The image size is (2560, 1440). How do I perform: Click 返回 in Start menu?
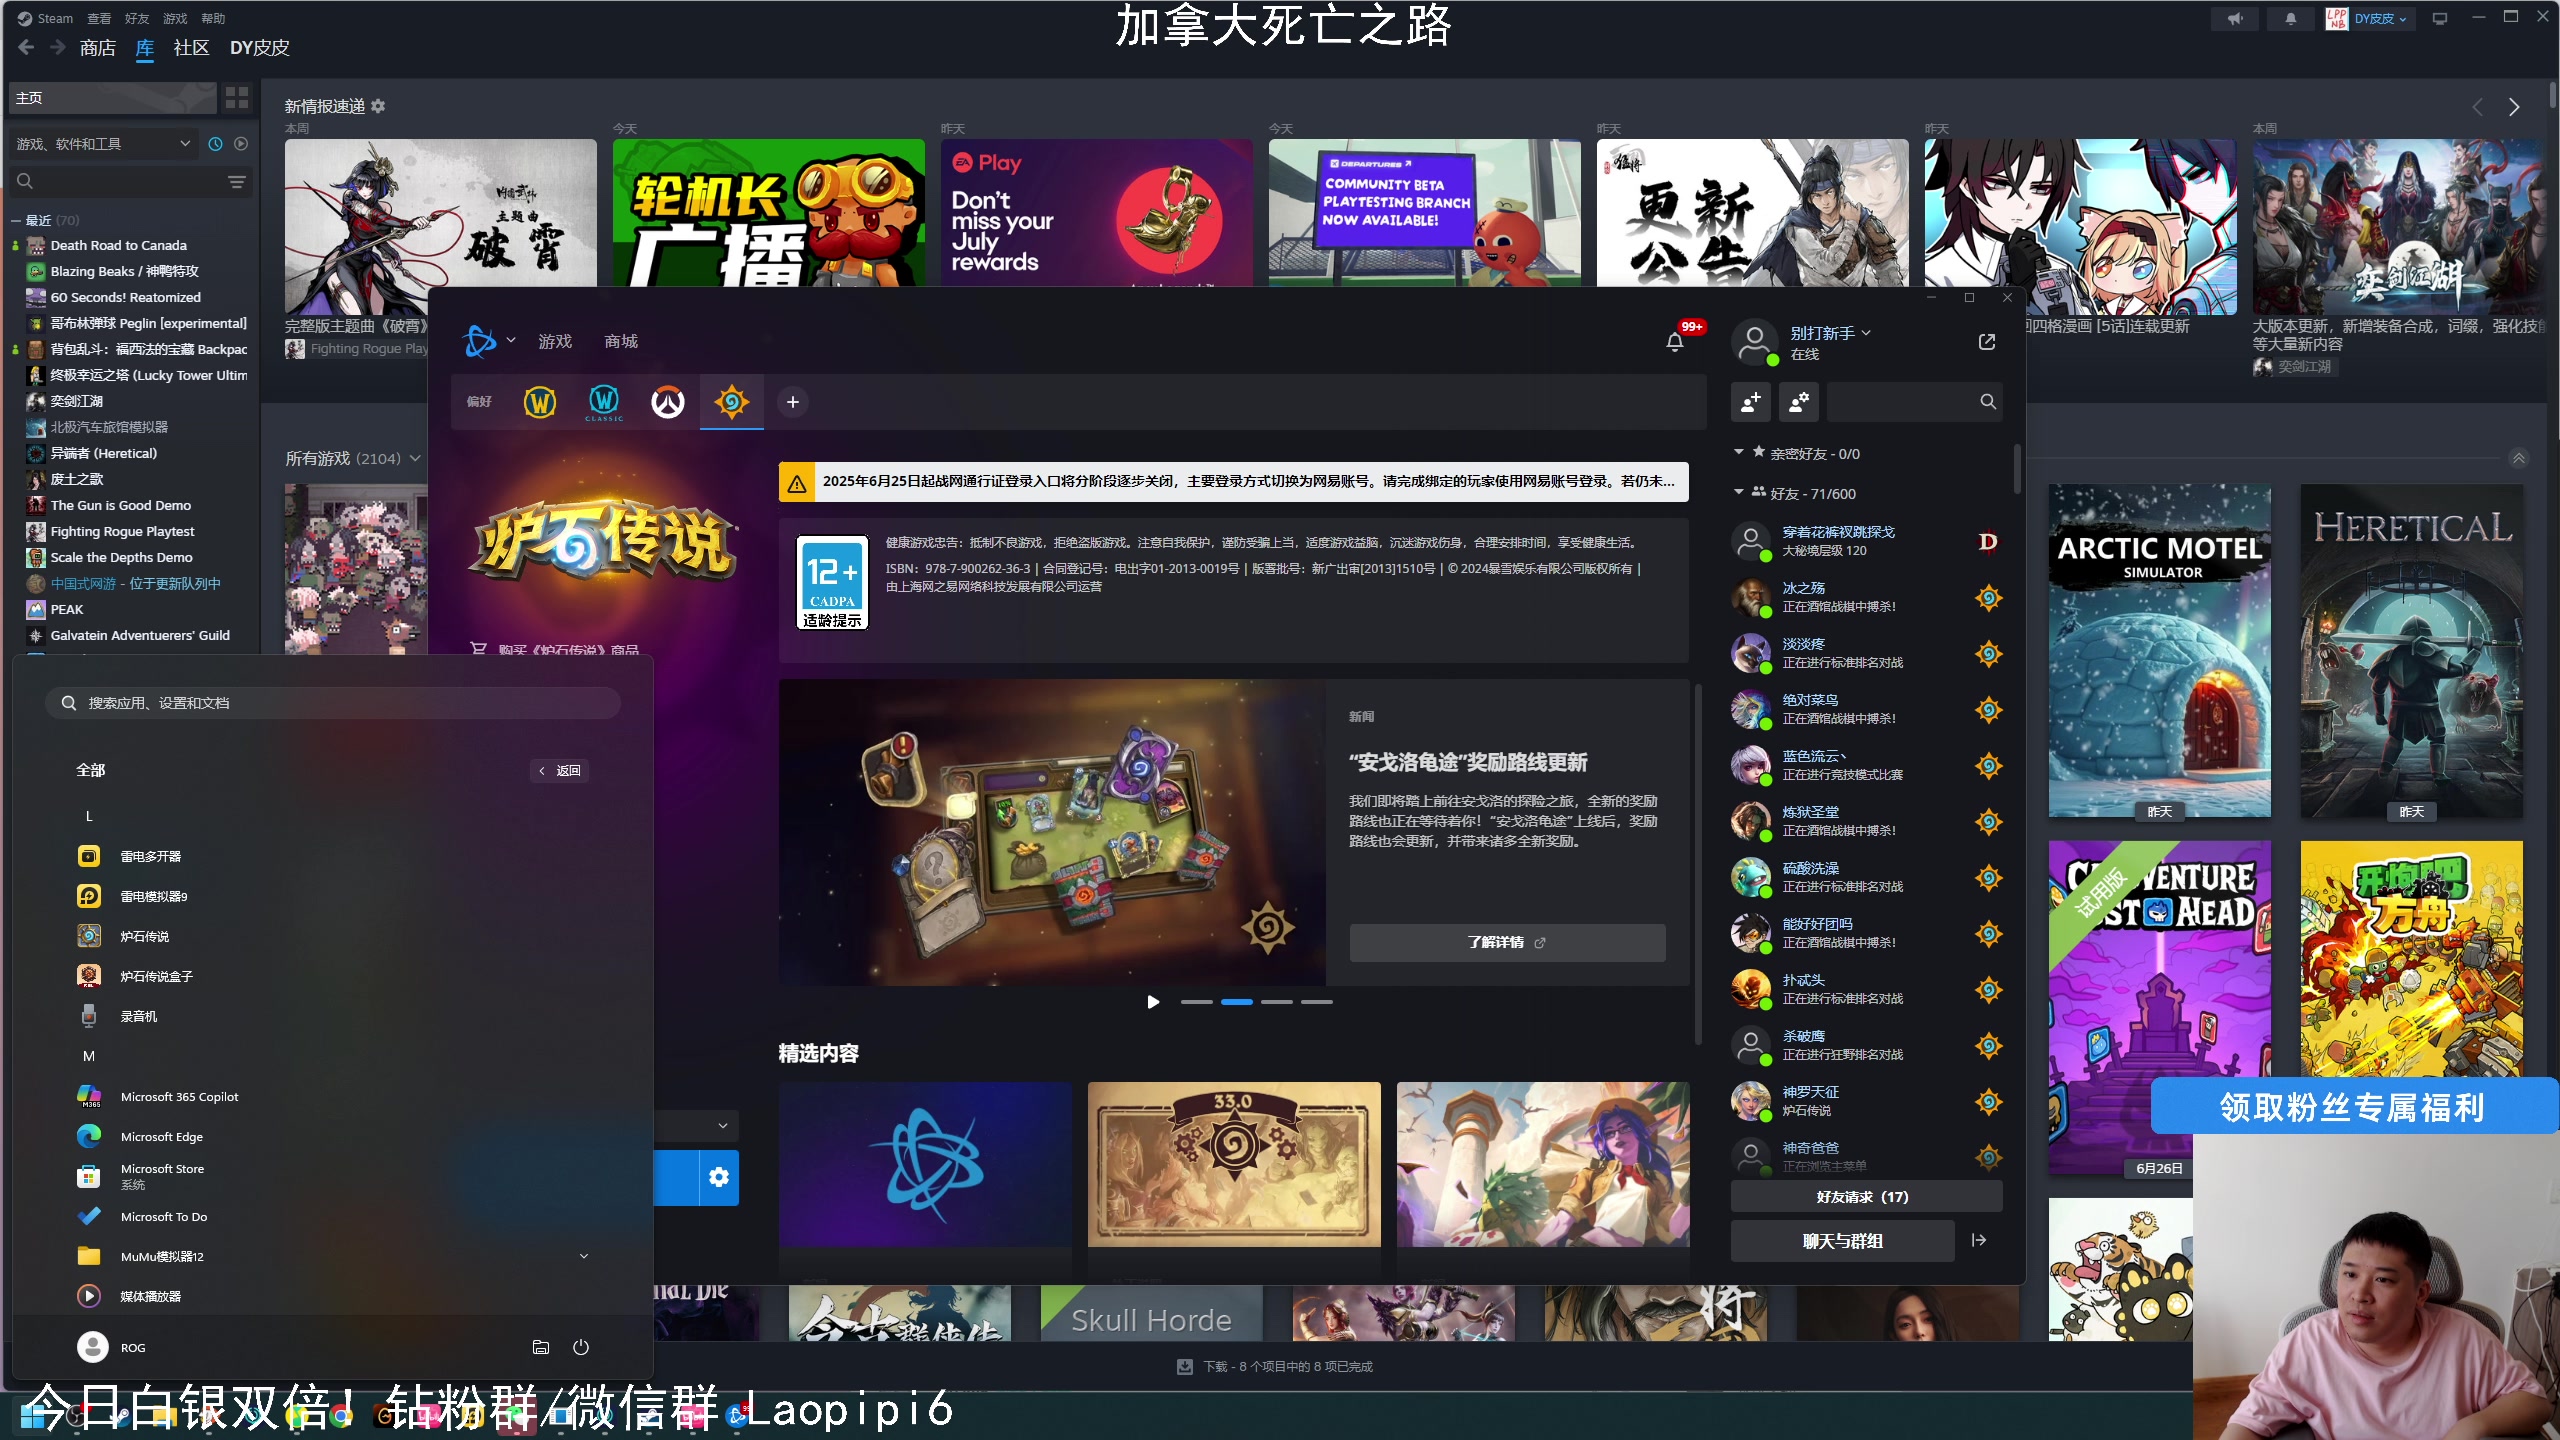click(x=559, y=770)
